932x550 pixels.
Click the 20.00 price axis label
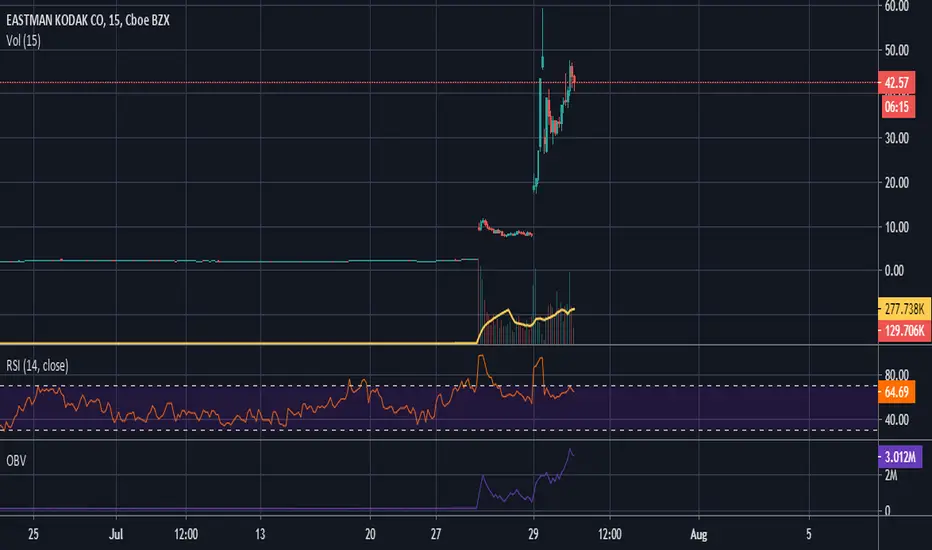(x=896, y=183)
